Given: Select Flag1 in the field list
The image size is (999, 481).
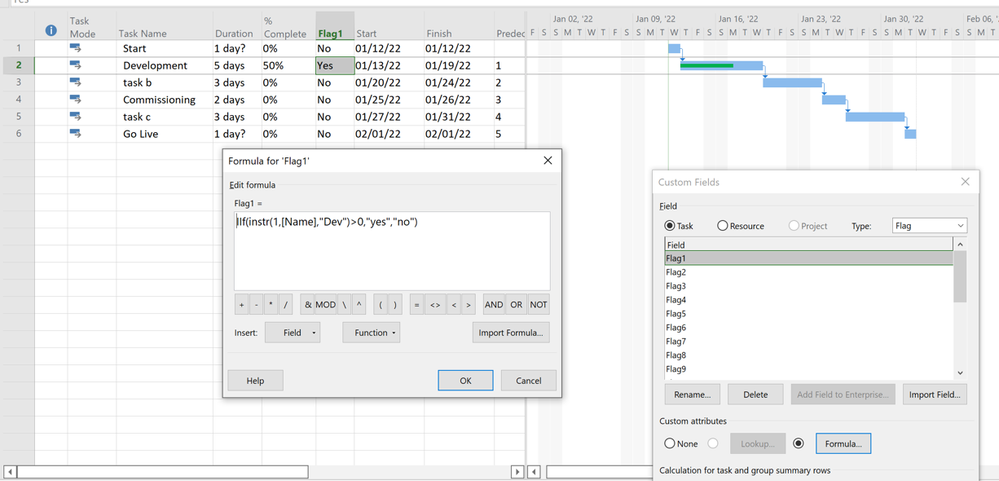Looking at the screenshot, I should [809, 258].
